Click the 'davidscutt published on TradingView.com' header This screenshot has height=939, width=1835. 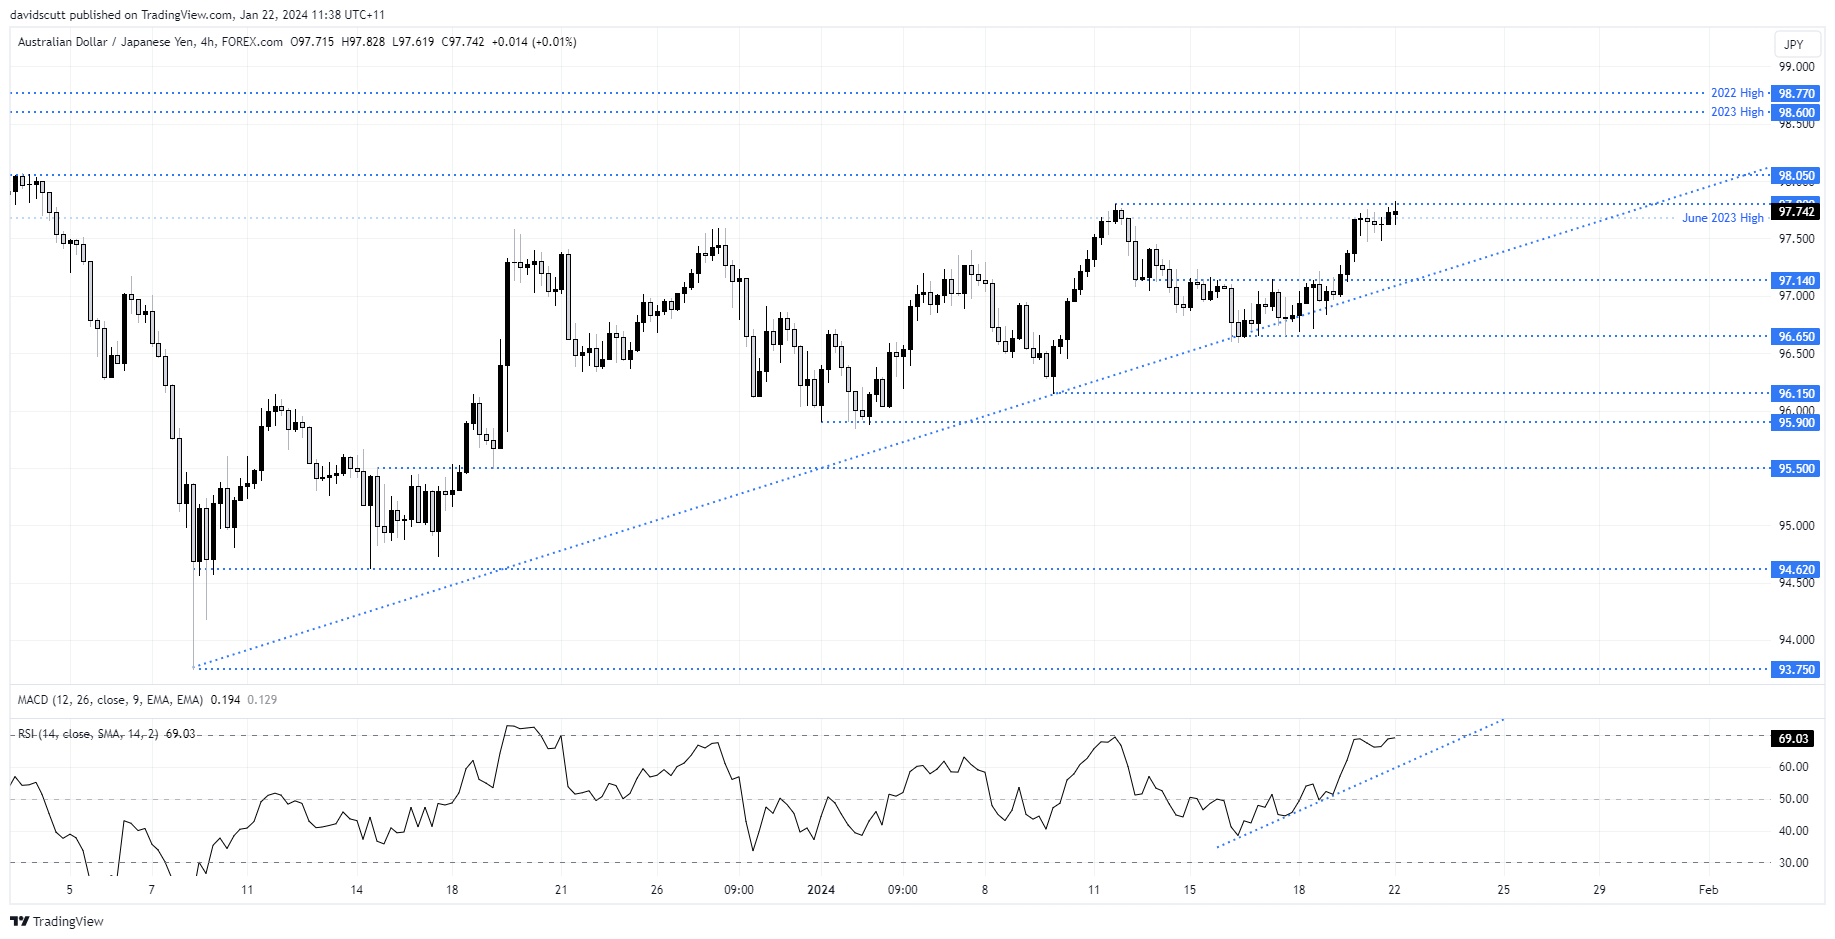coord(118,15)
